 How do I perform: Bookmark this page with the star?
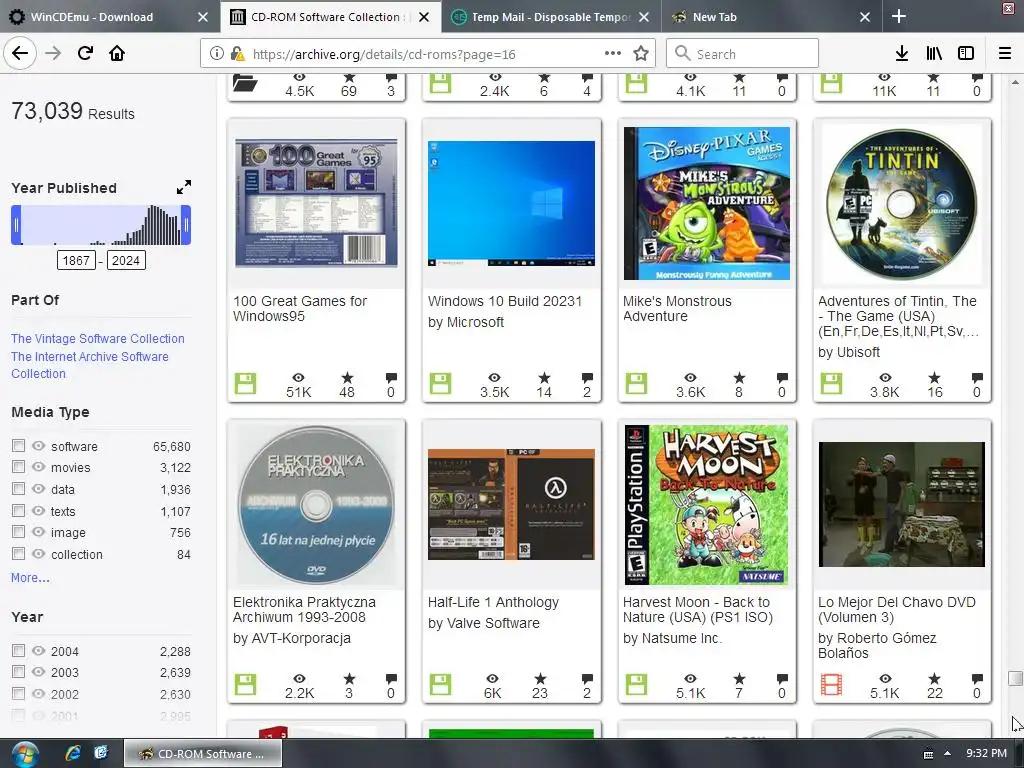click(641, 54)
